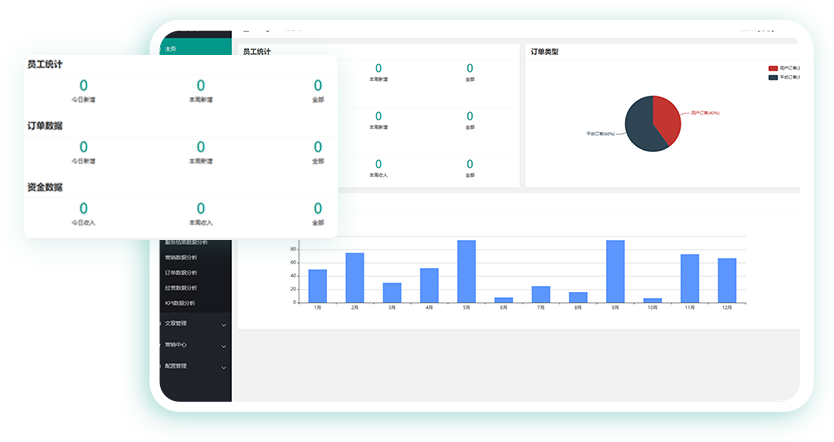Click the dark blue 60% pie slice
The width and height of the screenshot is (834, 442).
[640, 128]
